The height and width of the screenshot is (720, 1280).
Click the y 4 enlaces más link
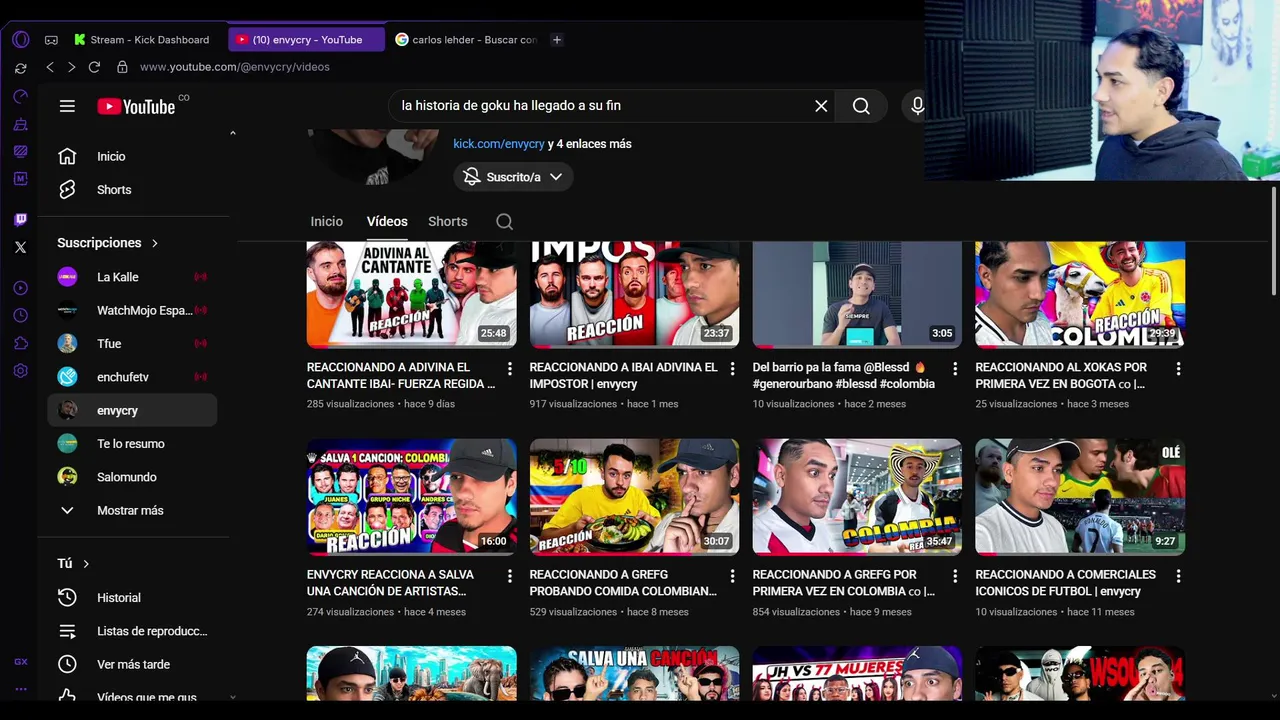590,144
